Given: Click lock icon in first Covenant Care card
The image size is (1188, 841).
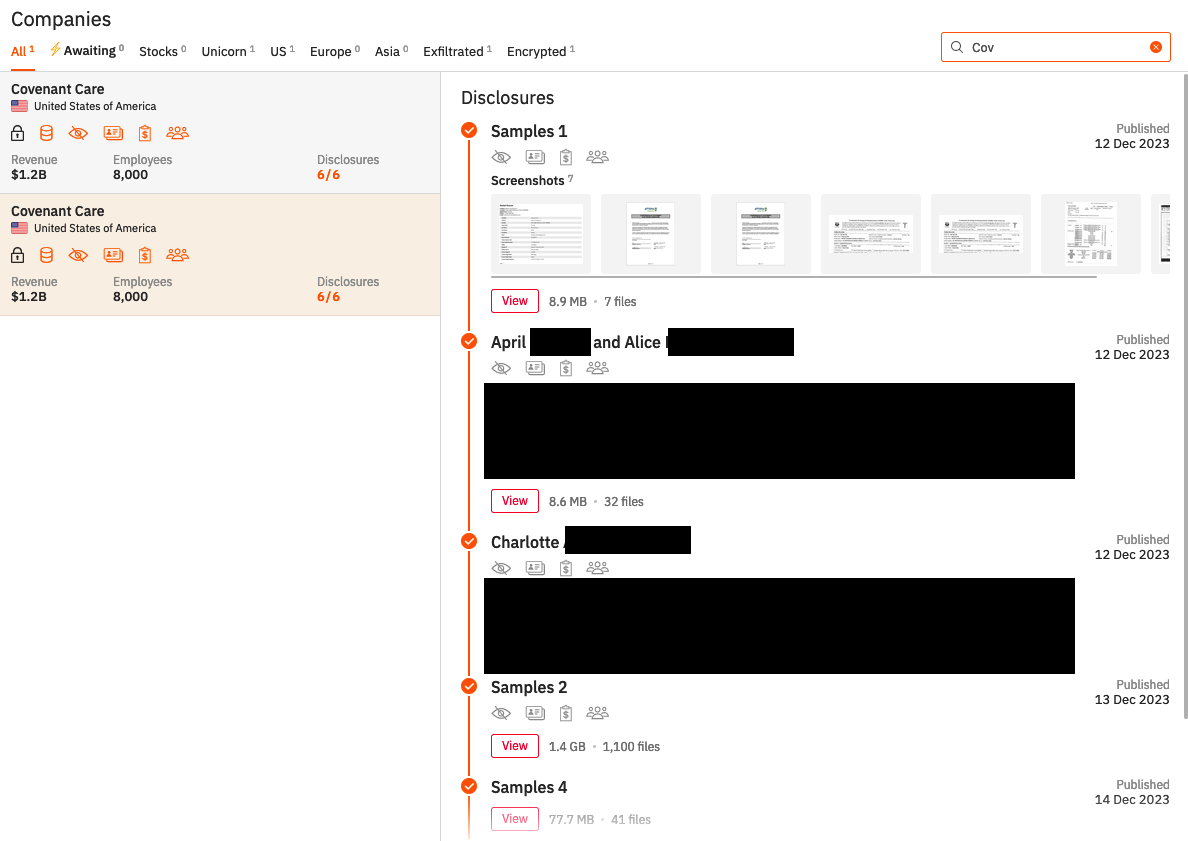Looking at the screenshot, I should tap(17, 133).
